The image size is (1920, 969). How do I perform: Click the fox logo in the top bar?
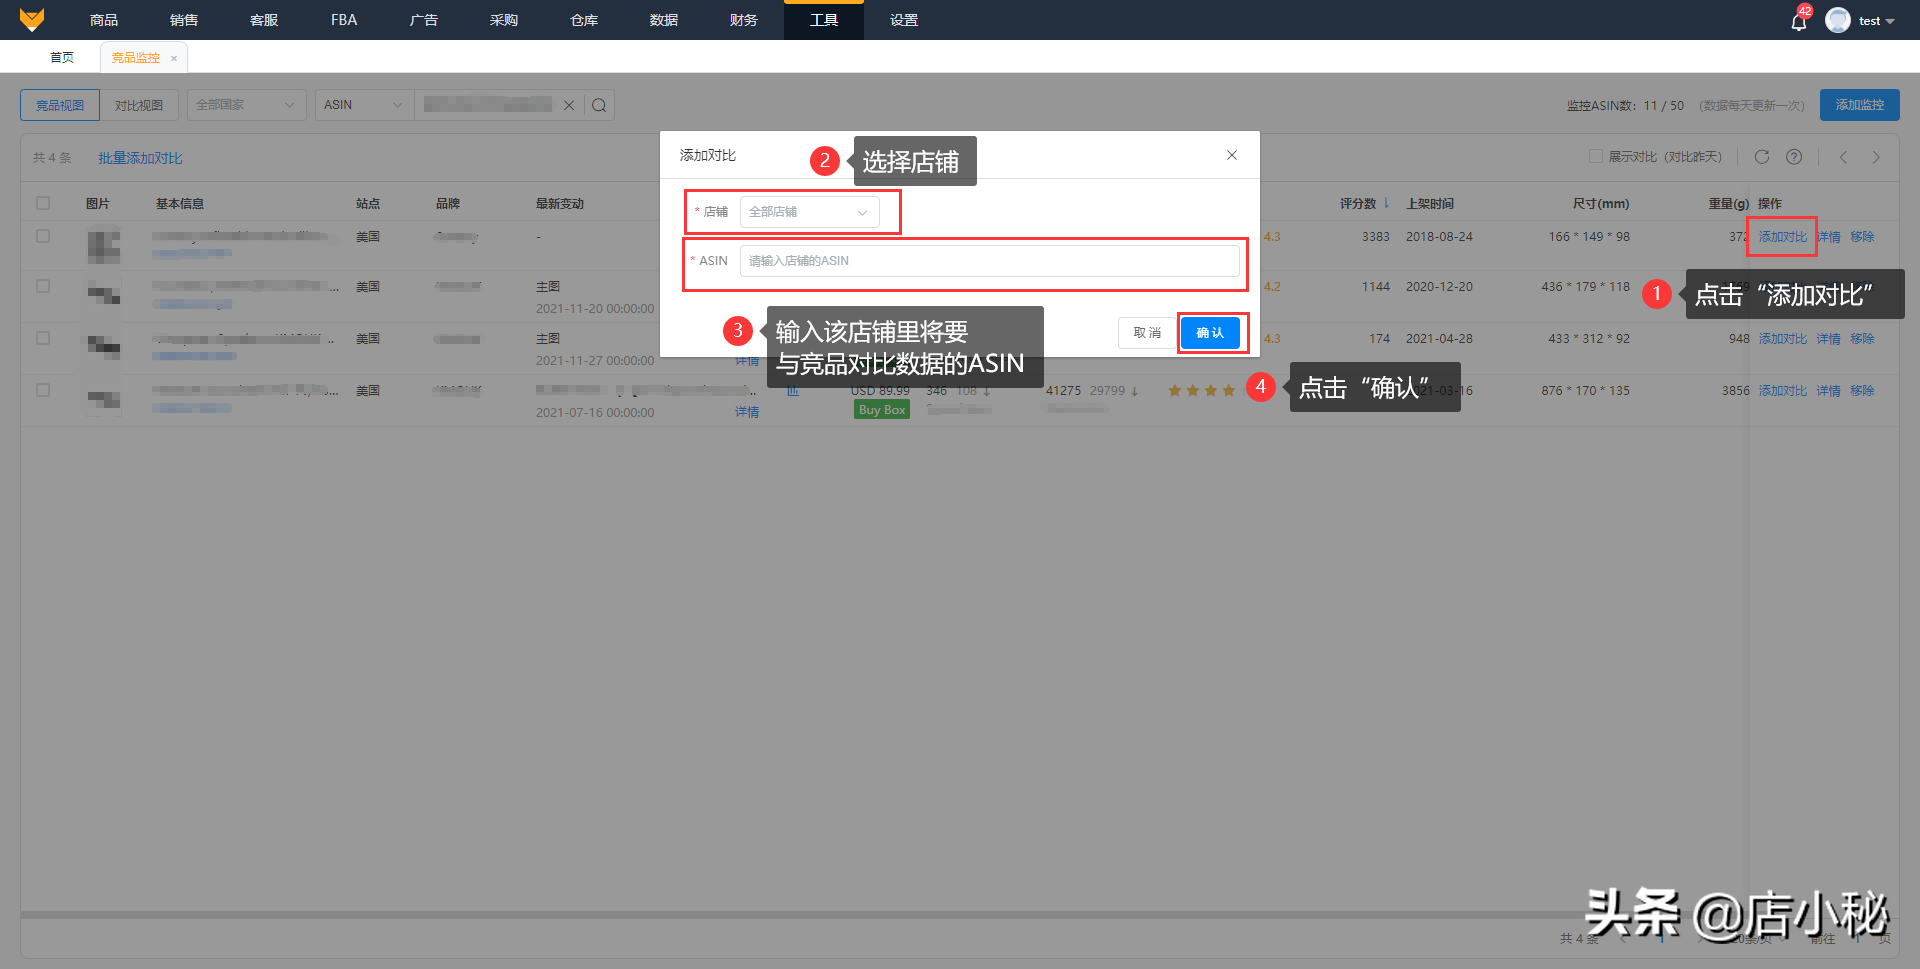[x=31, y=19]
